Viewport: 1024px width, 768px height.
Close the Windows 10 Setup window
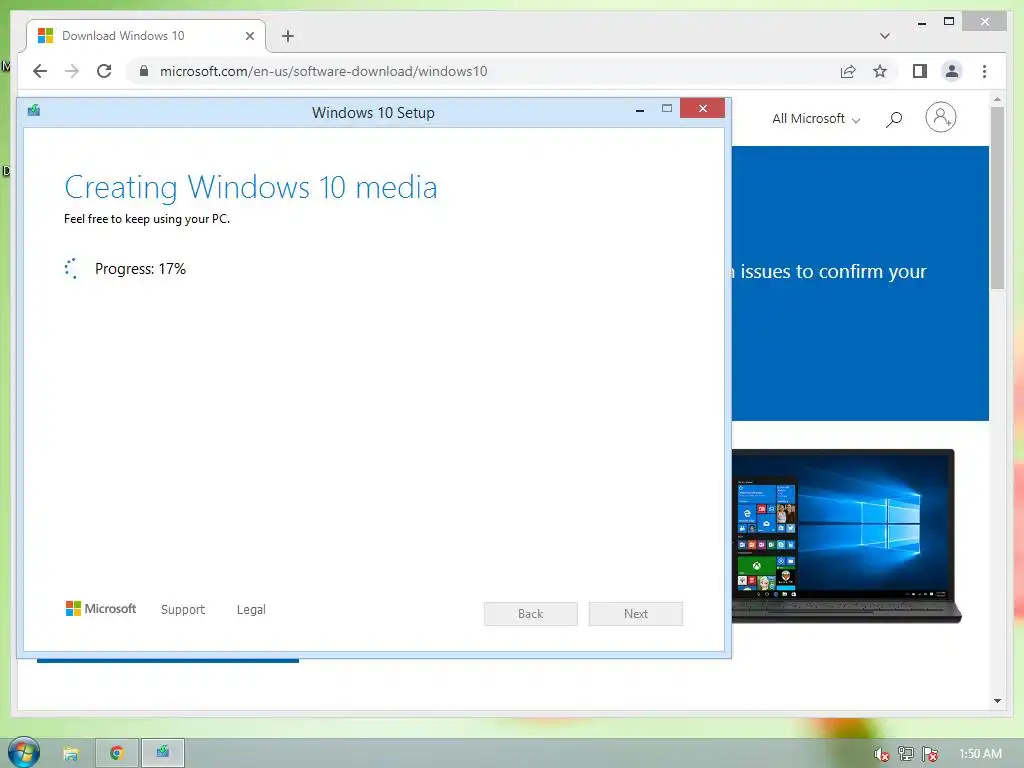(703, 108)
